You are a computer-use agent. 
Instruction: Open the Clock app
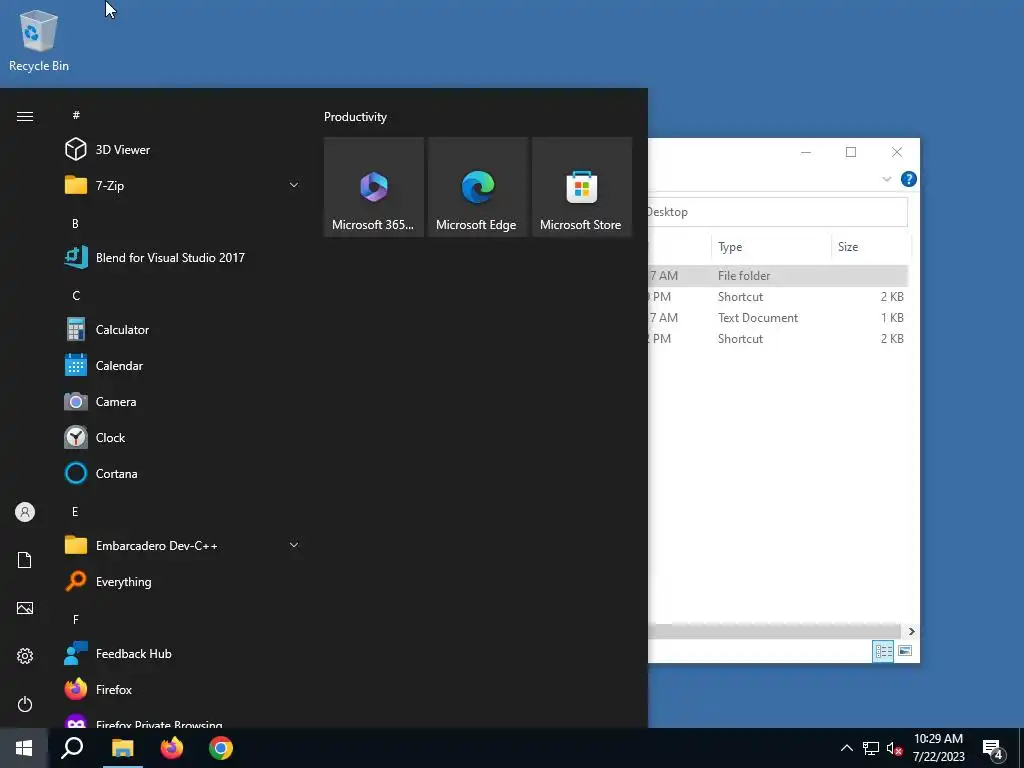click(x=183, y=437)
